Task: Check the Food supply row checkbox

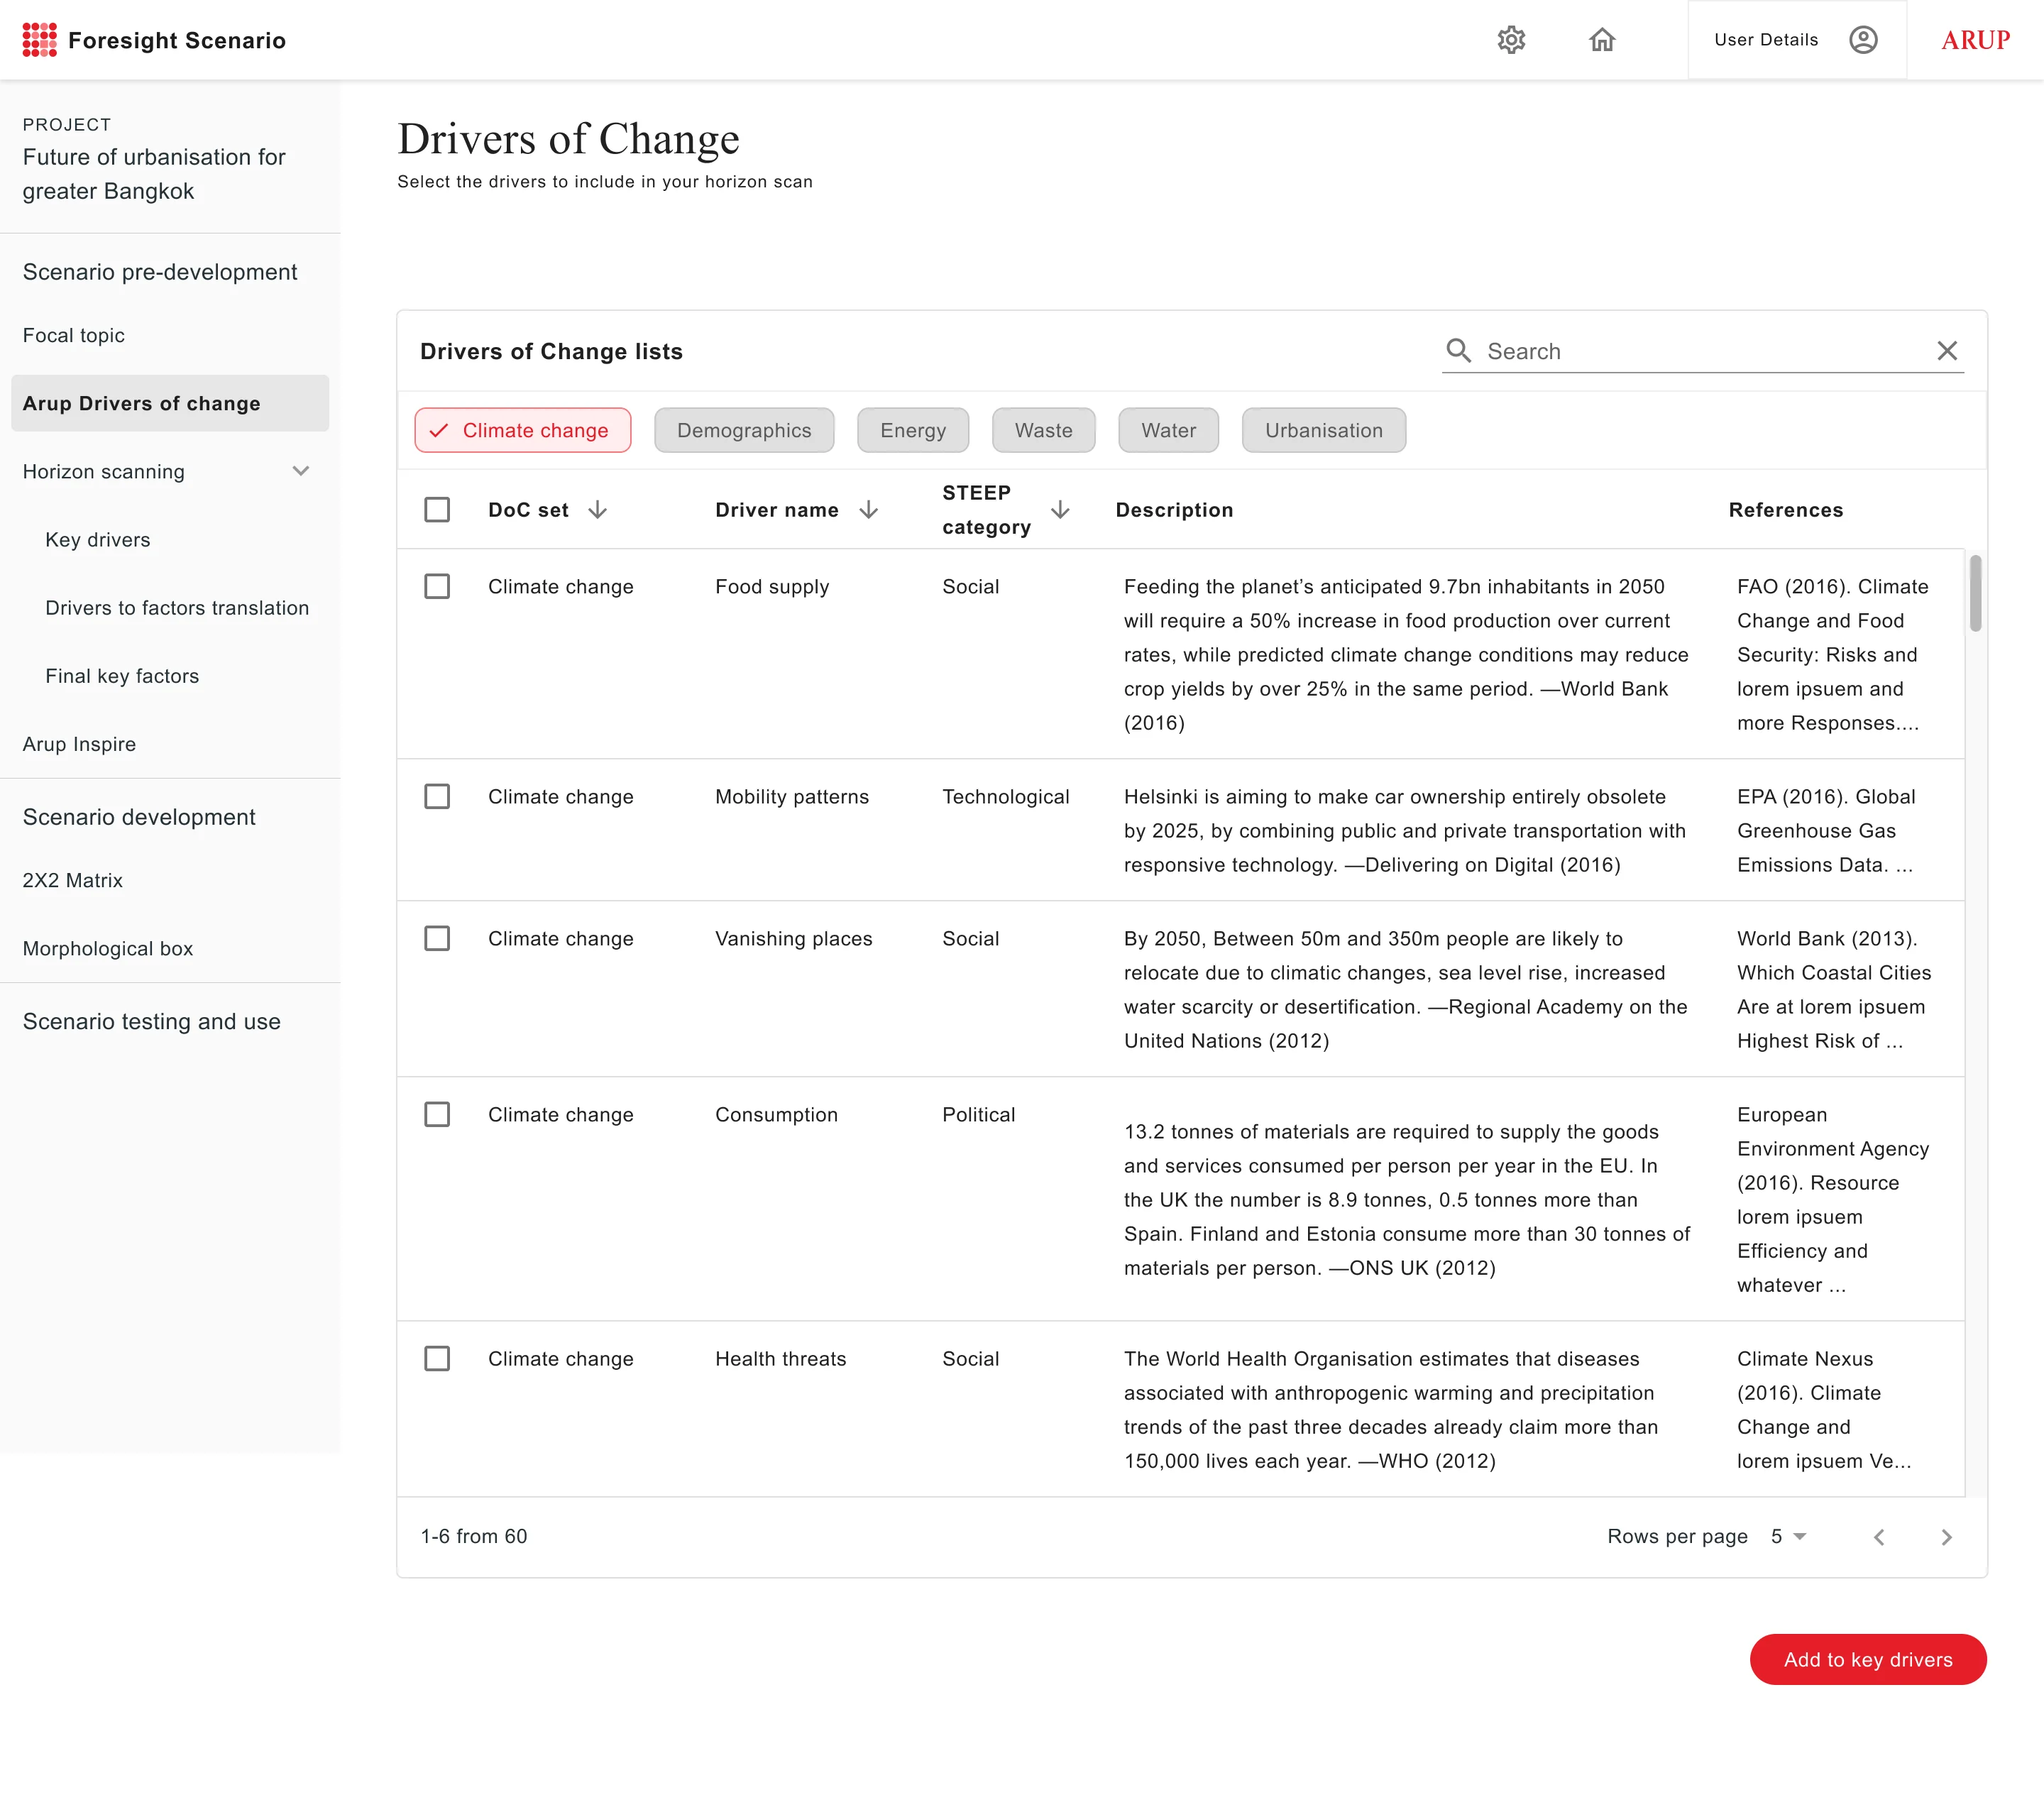Action: (437, 587)
